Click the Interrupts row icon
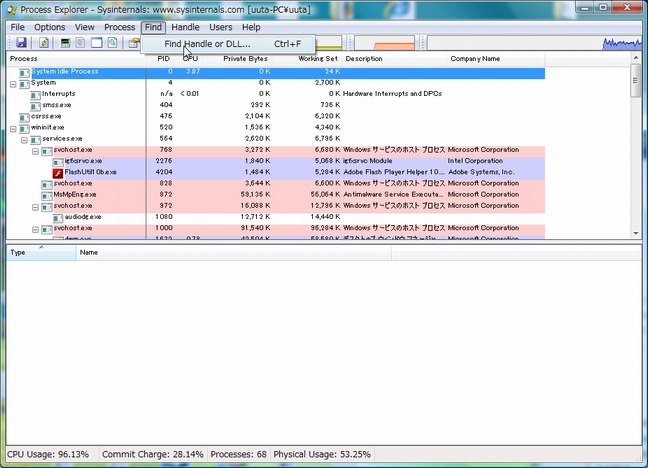Viewport: 648px width, 468px height. point(36,96)
